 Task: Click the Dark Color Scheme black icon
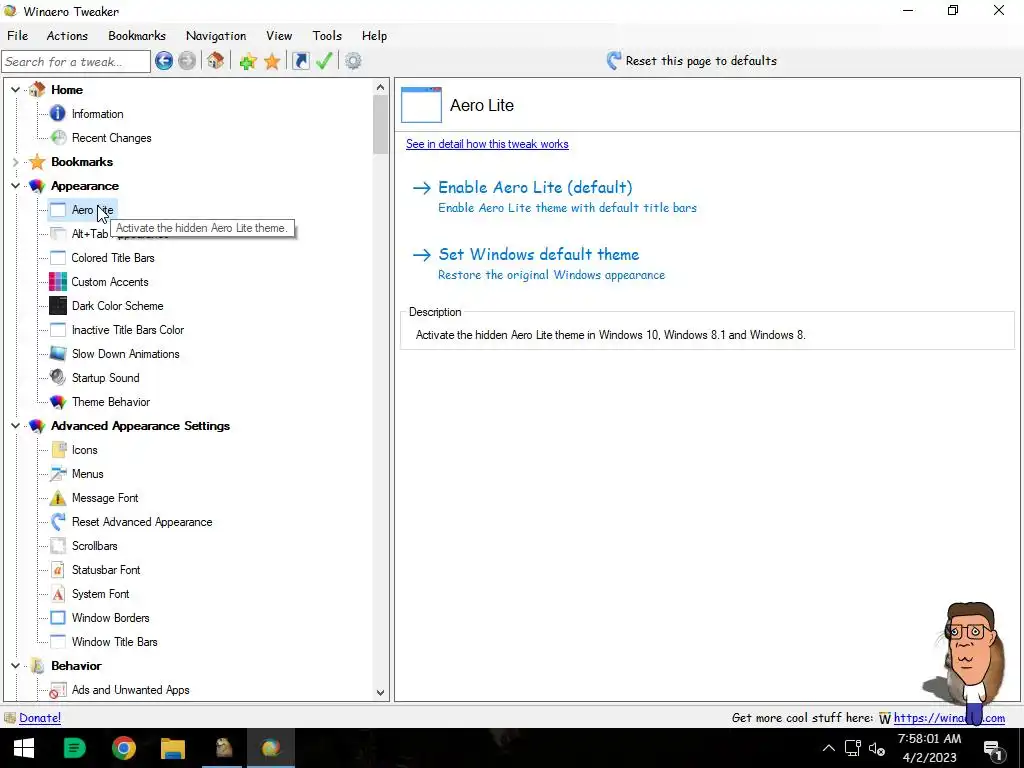[x=57, y=306]
